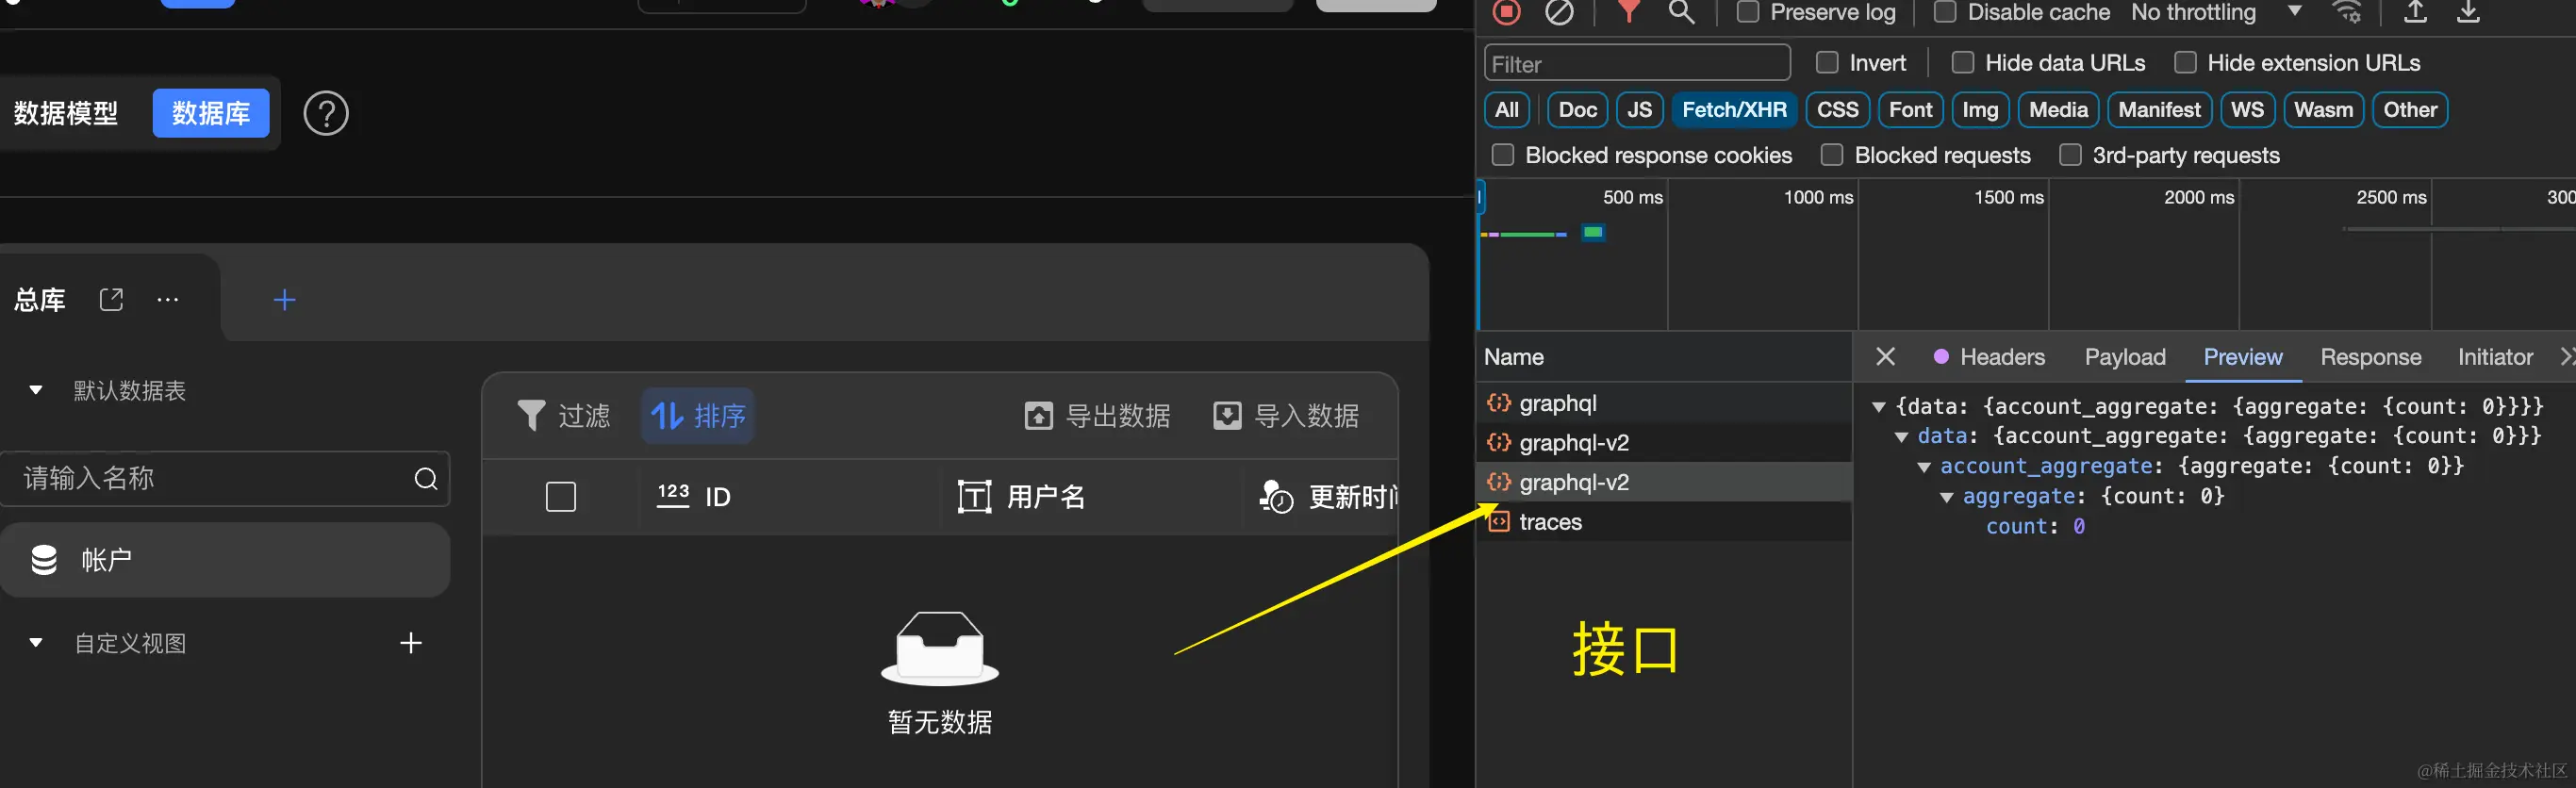Collapse the account_aggregate node
The width and height of the screenshot is (2576, 788).
pyautogui.click(x=1923, y=467)
